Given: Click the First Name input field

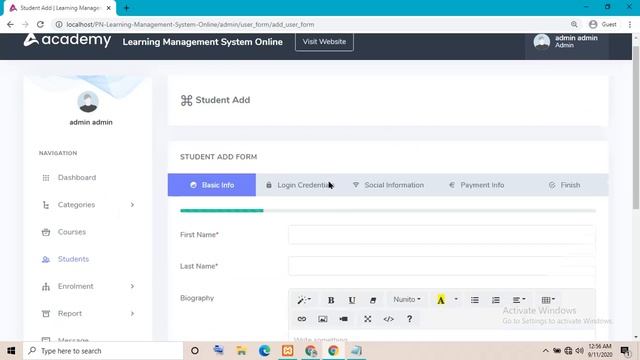Looking at the screenshot, I should 442,235.
